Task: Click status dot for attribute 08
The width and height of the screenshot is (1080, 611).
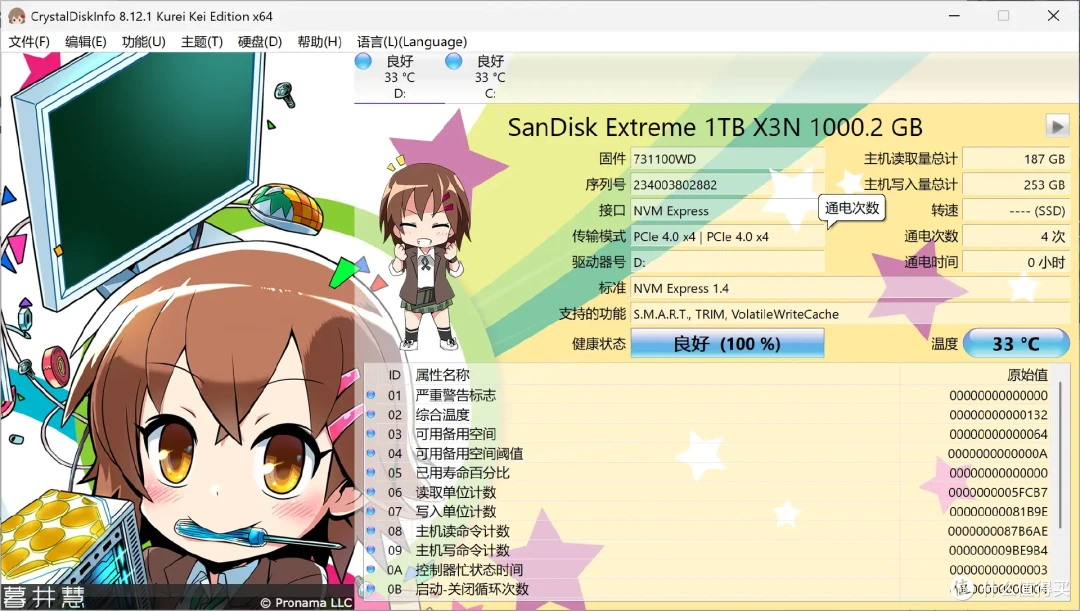Action: click(x=371, y=530)
